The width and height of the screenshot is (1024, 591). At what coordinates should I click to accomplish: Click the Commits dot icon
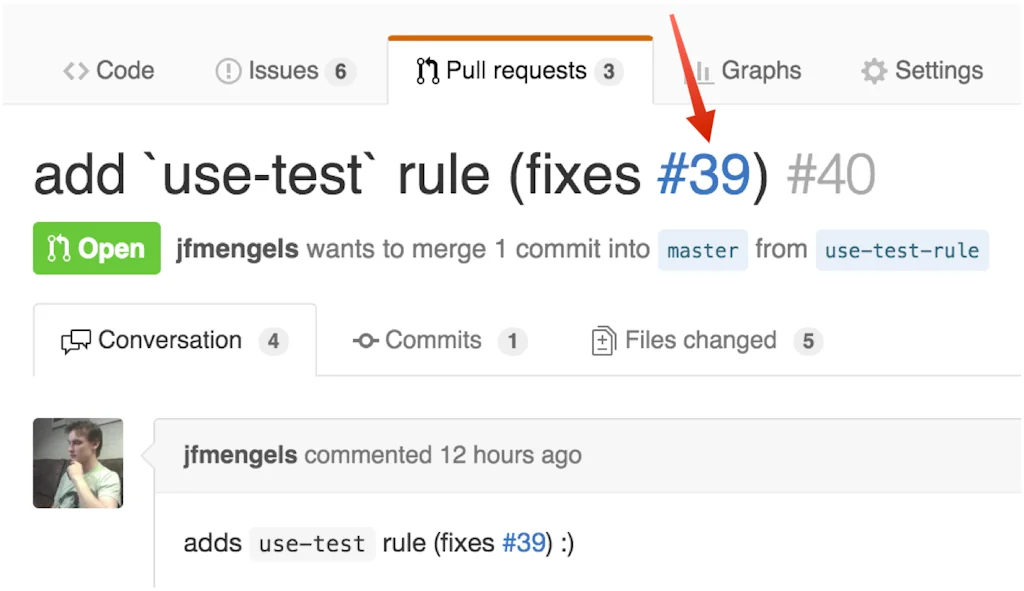(x=364, y=340)
